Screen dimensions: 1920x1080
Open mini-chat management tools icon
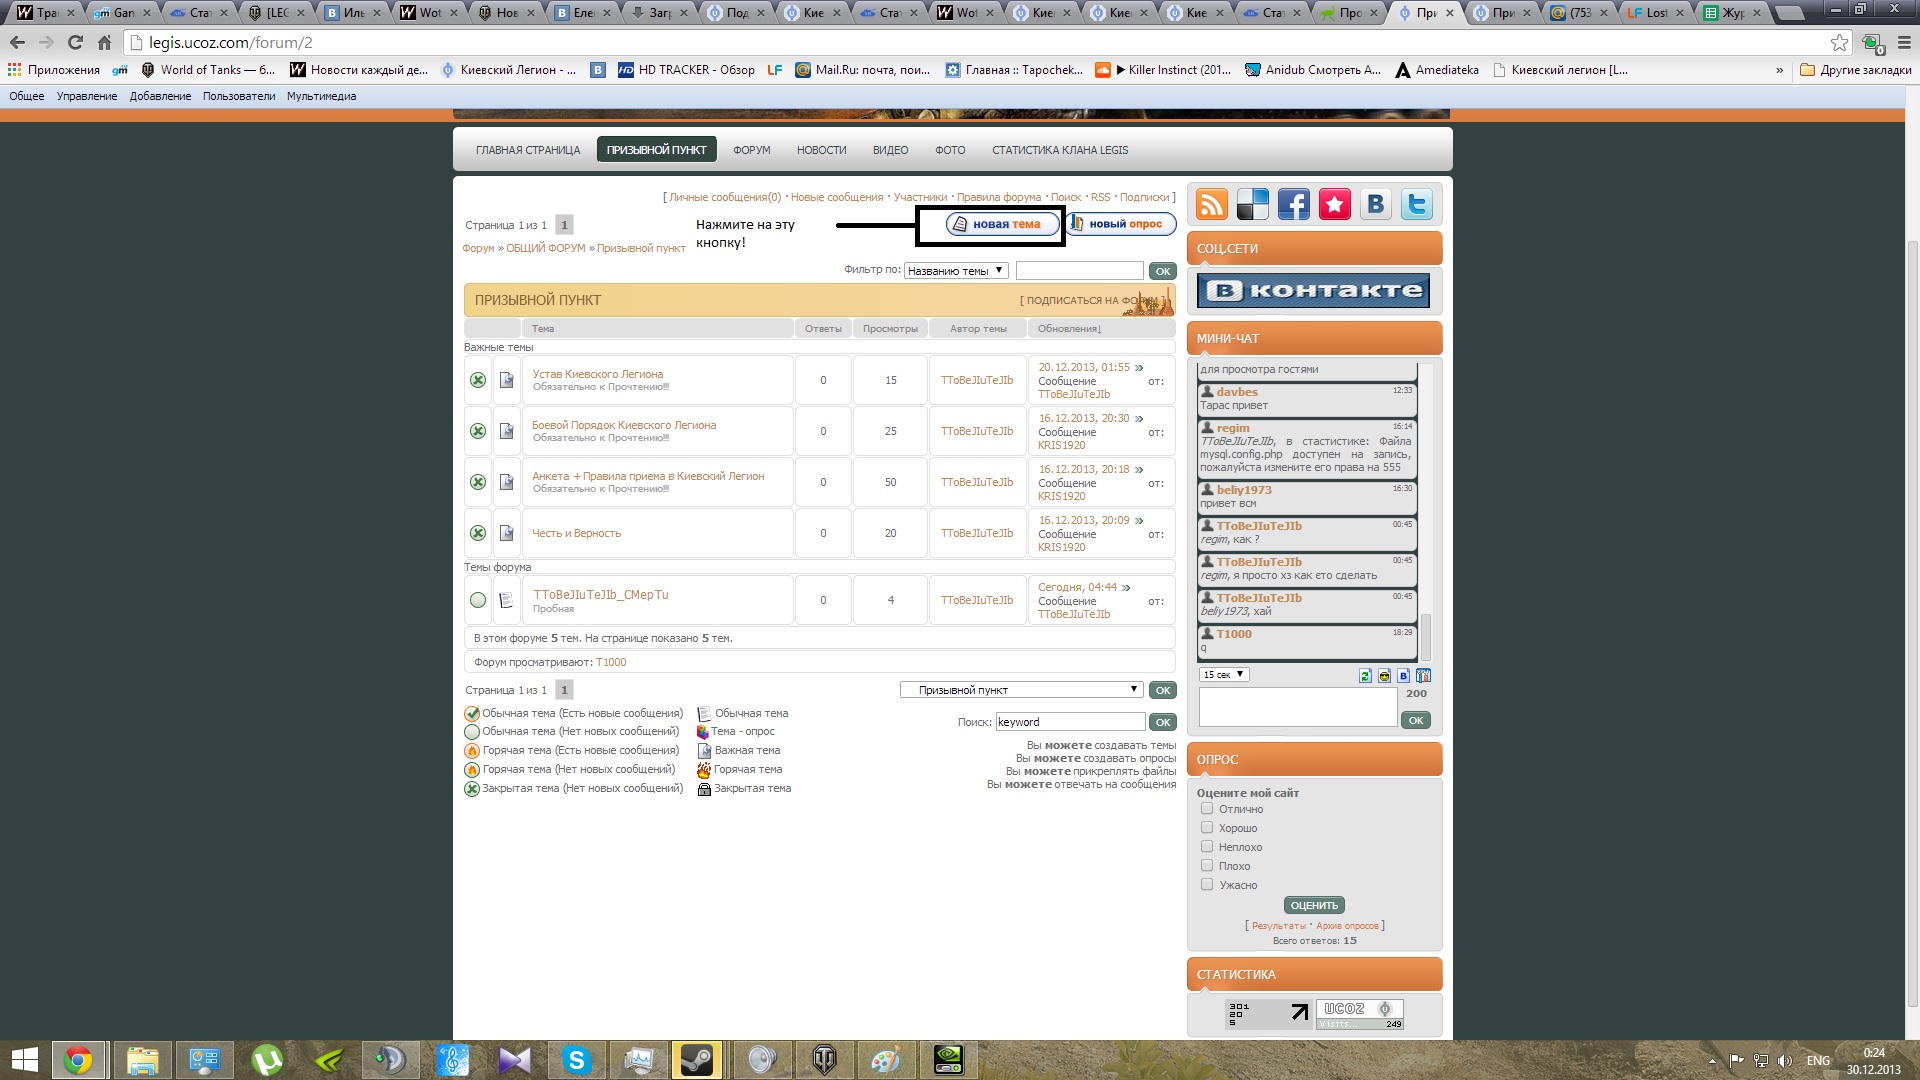pos(1423,676)
